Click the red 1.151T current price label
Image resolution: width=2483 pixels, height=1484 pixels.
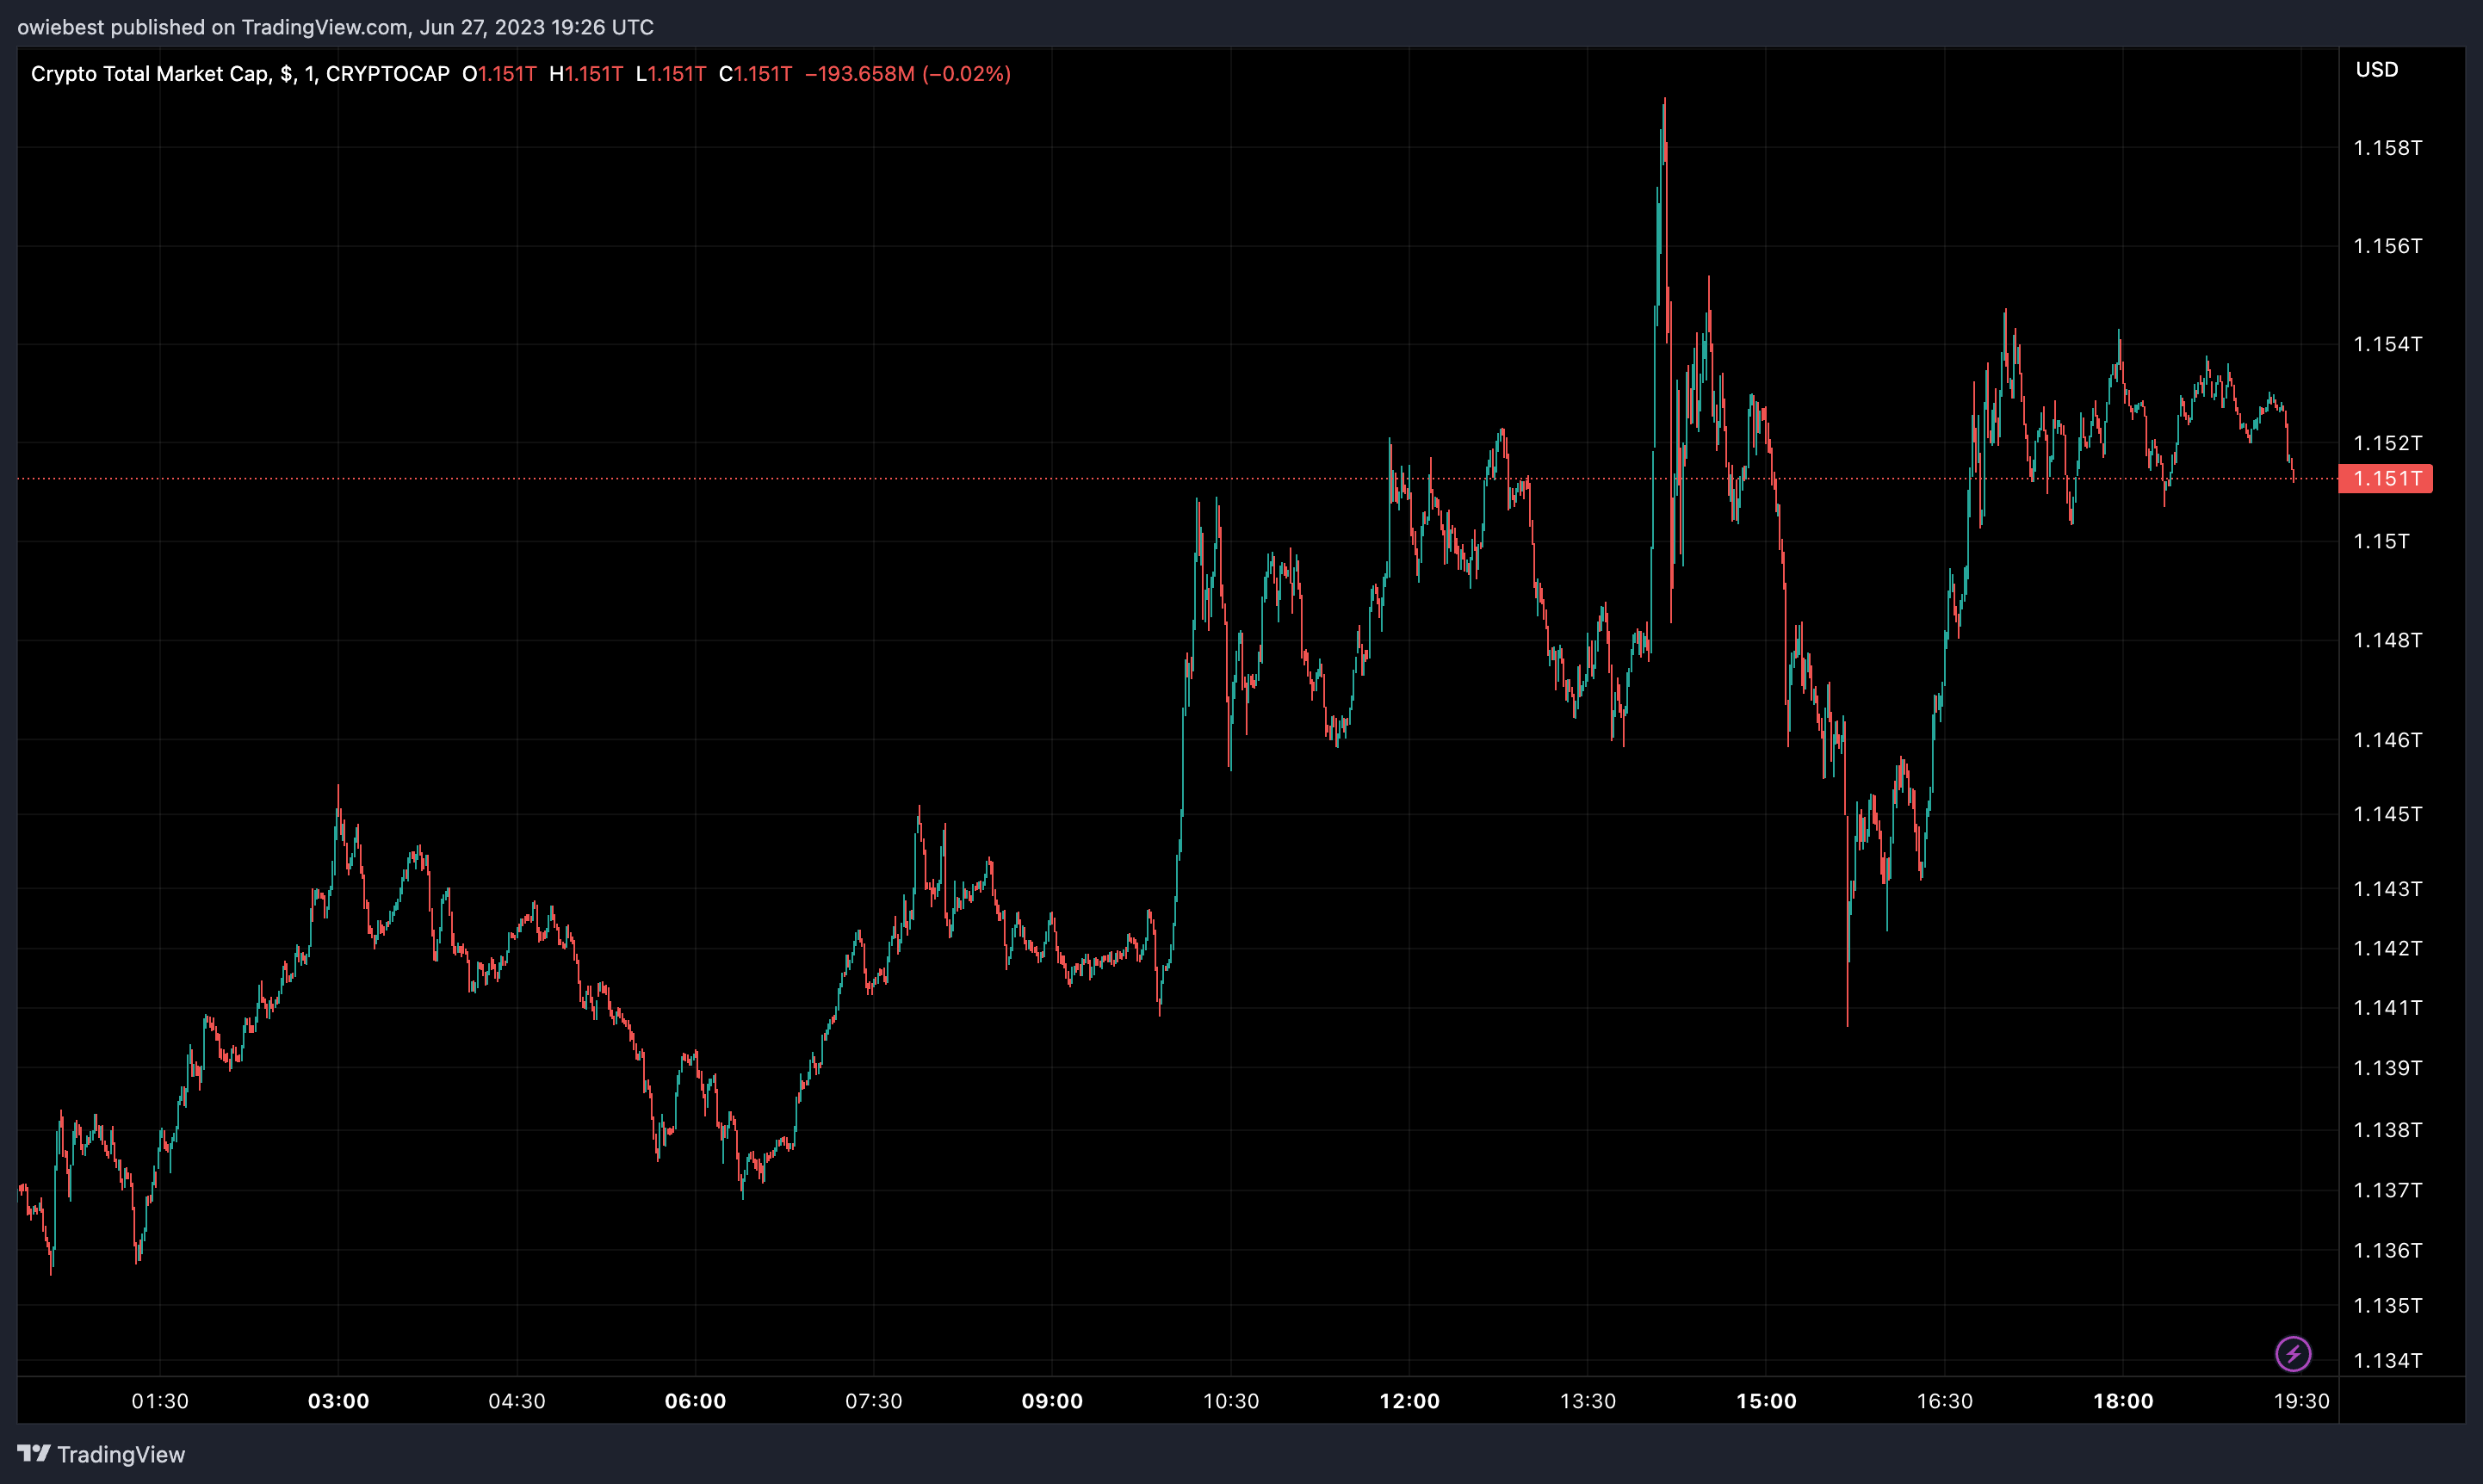2385,478
